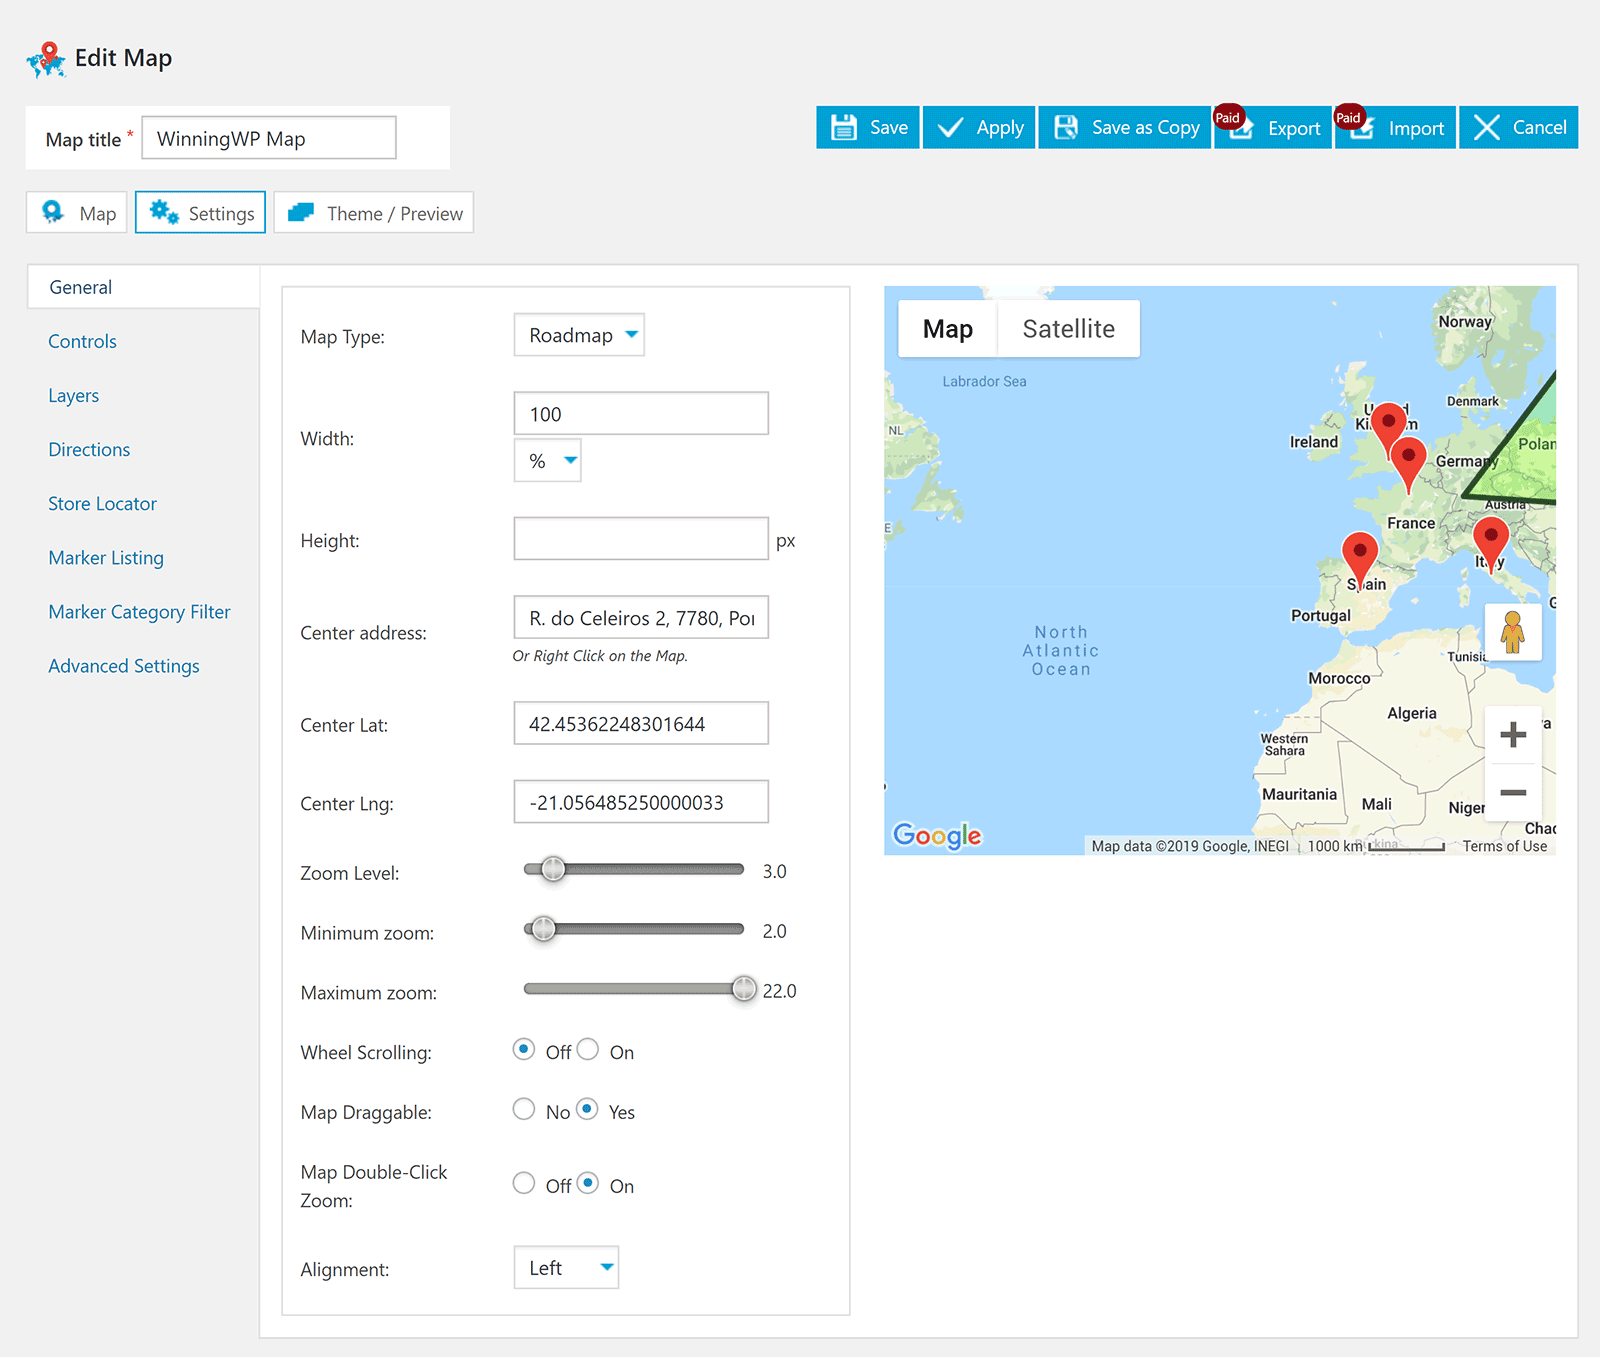This screenshot has height=1357, width=1600.
Task: Turn Wheel Scrolling Off
Action: 524,1049
